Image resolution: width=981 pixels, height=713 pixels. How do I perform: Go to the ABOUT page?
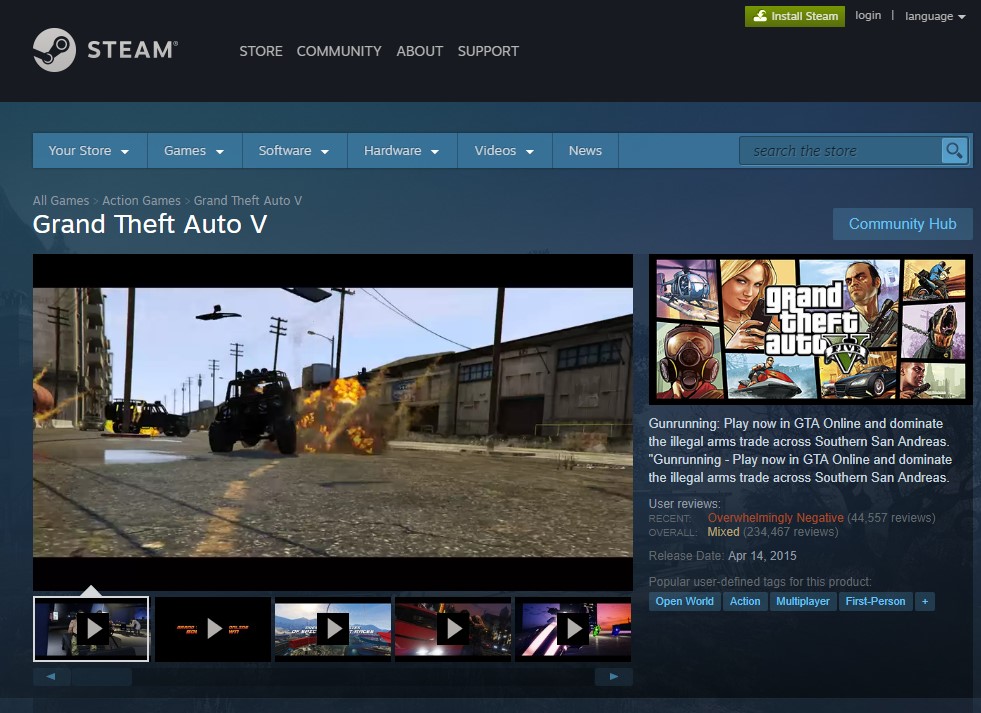(x=420, y=51)
